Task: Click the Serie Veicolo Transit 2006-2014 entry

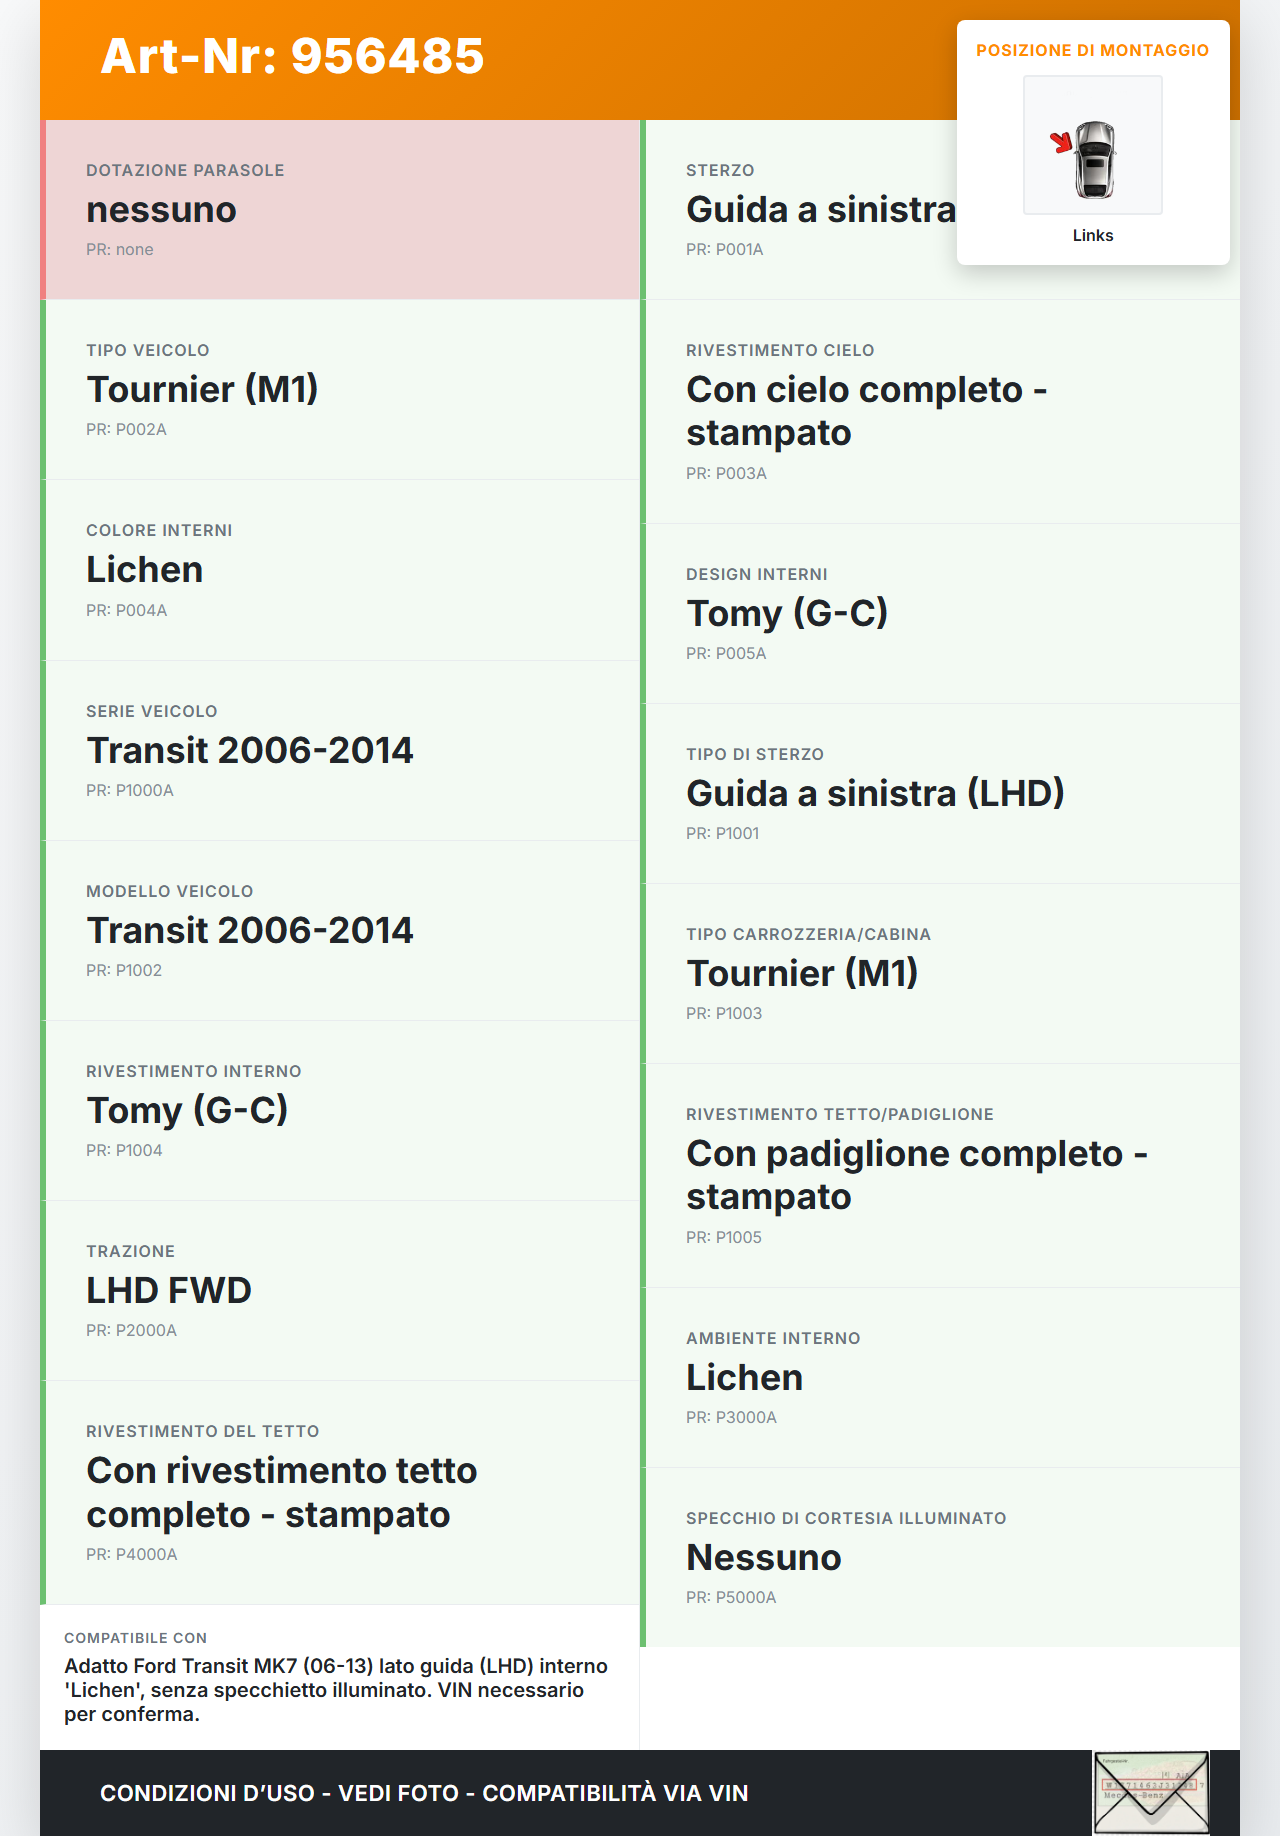Action: [341, 750]
